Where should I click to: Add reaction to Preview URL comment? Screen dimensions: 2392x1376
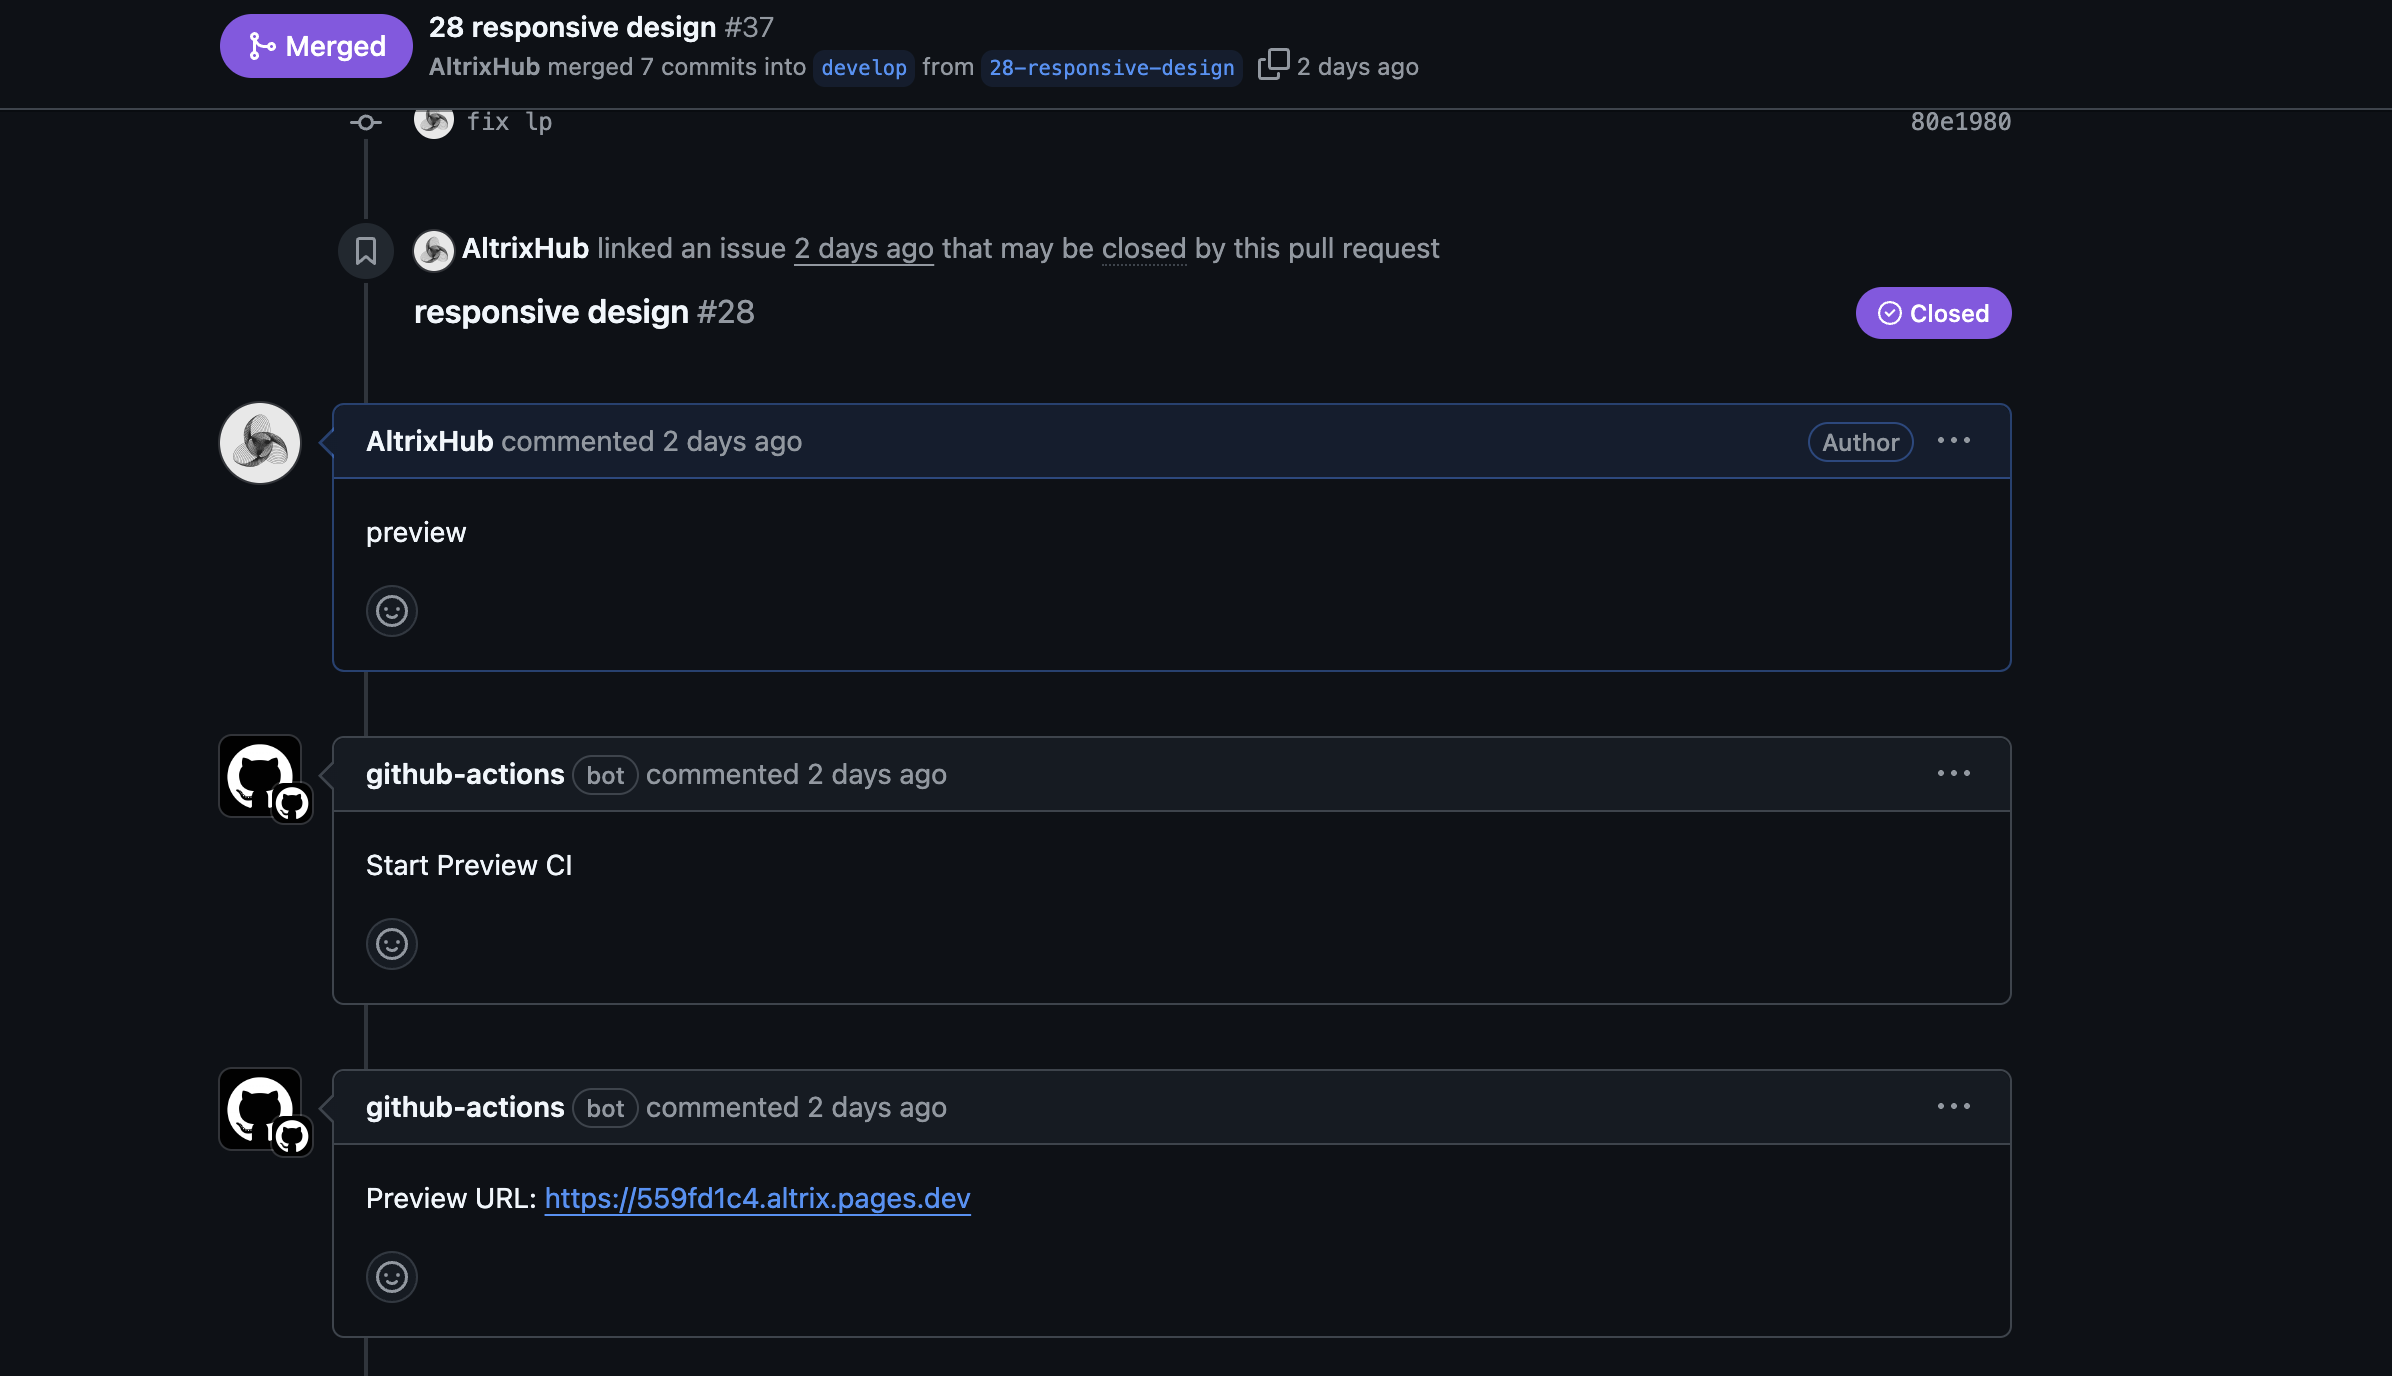[391, 1277]
